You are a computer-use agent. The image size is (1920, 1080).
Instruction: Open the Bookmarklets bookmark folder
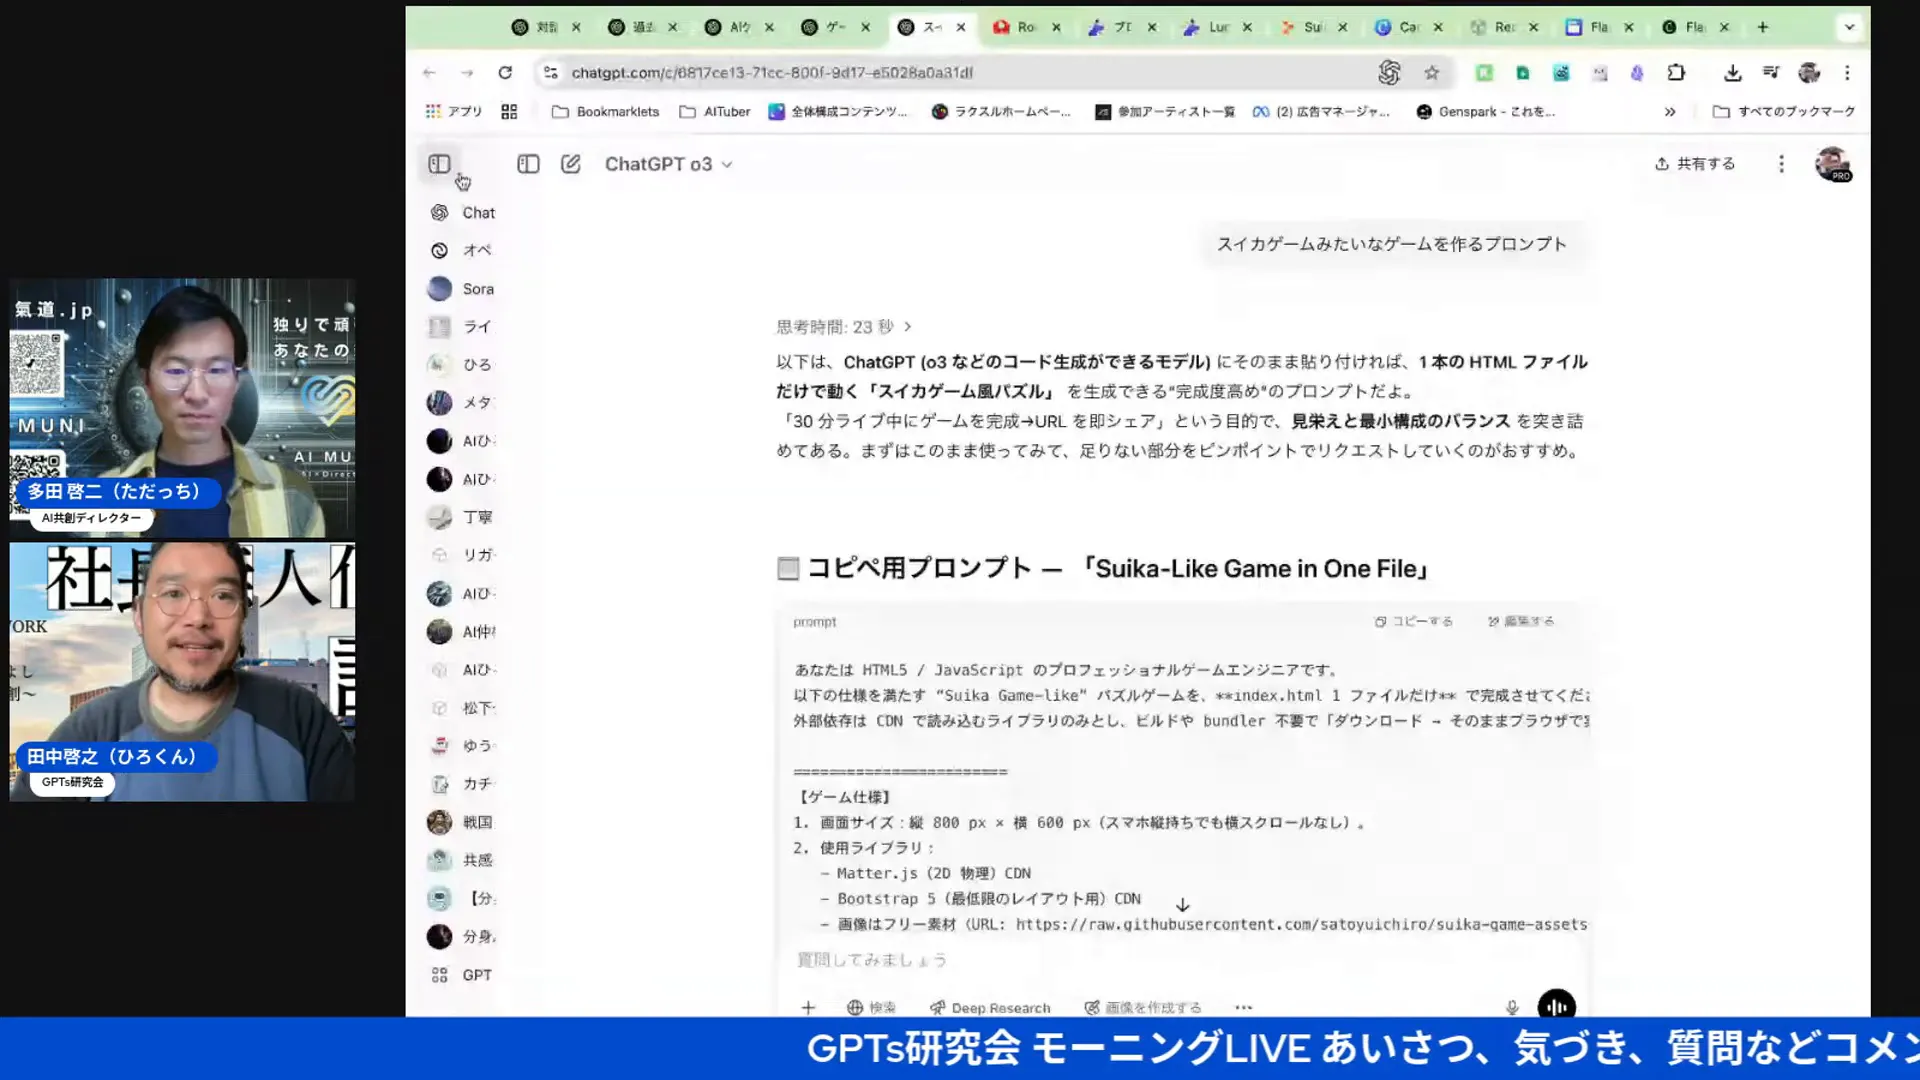605,112
